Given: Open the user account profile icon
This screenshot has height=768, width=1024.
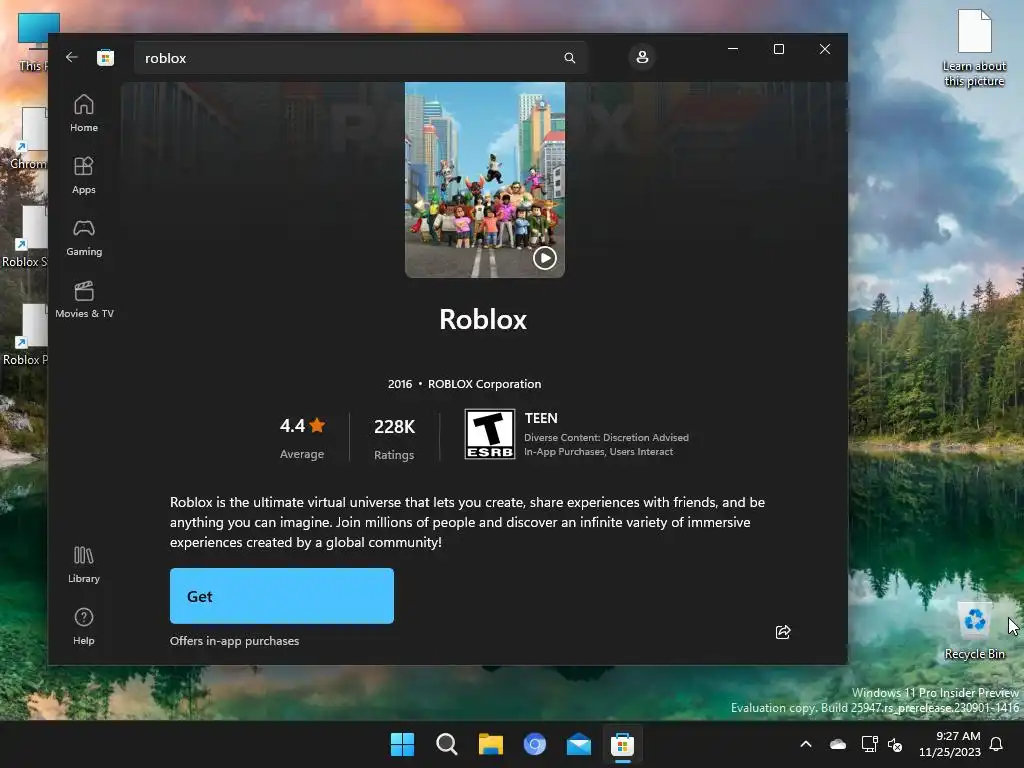Looking at the screenshot, I should (642, 57).
